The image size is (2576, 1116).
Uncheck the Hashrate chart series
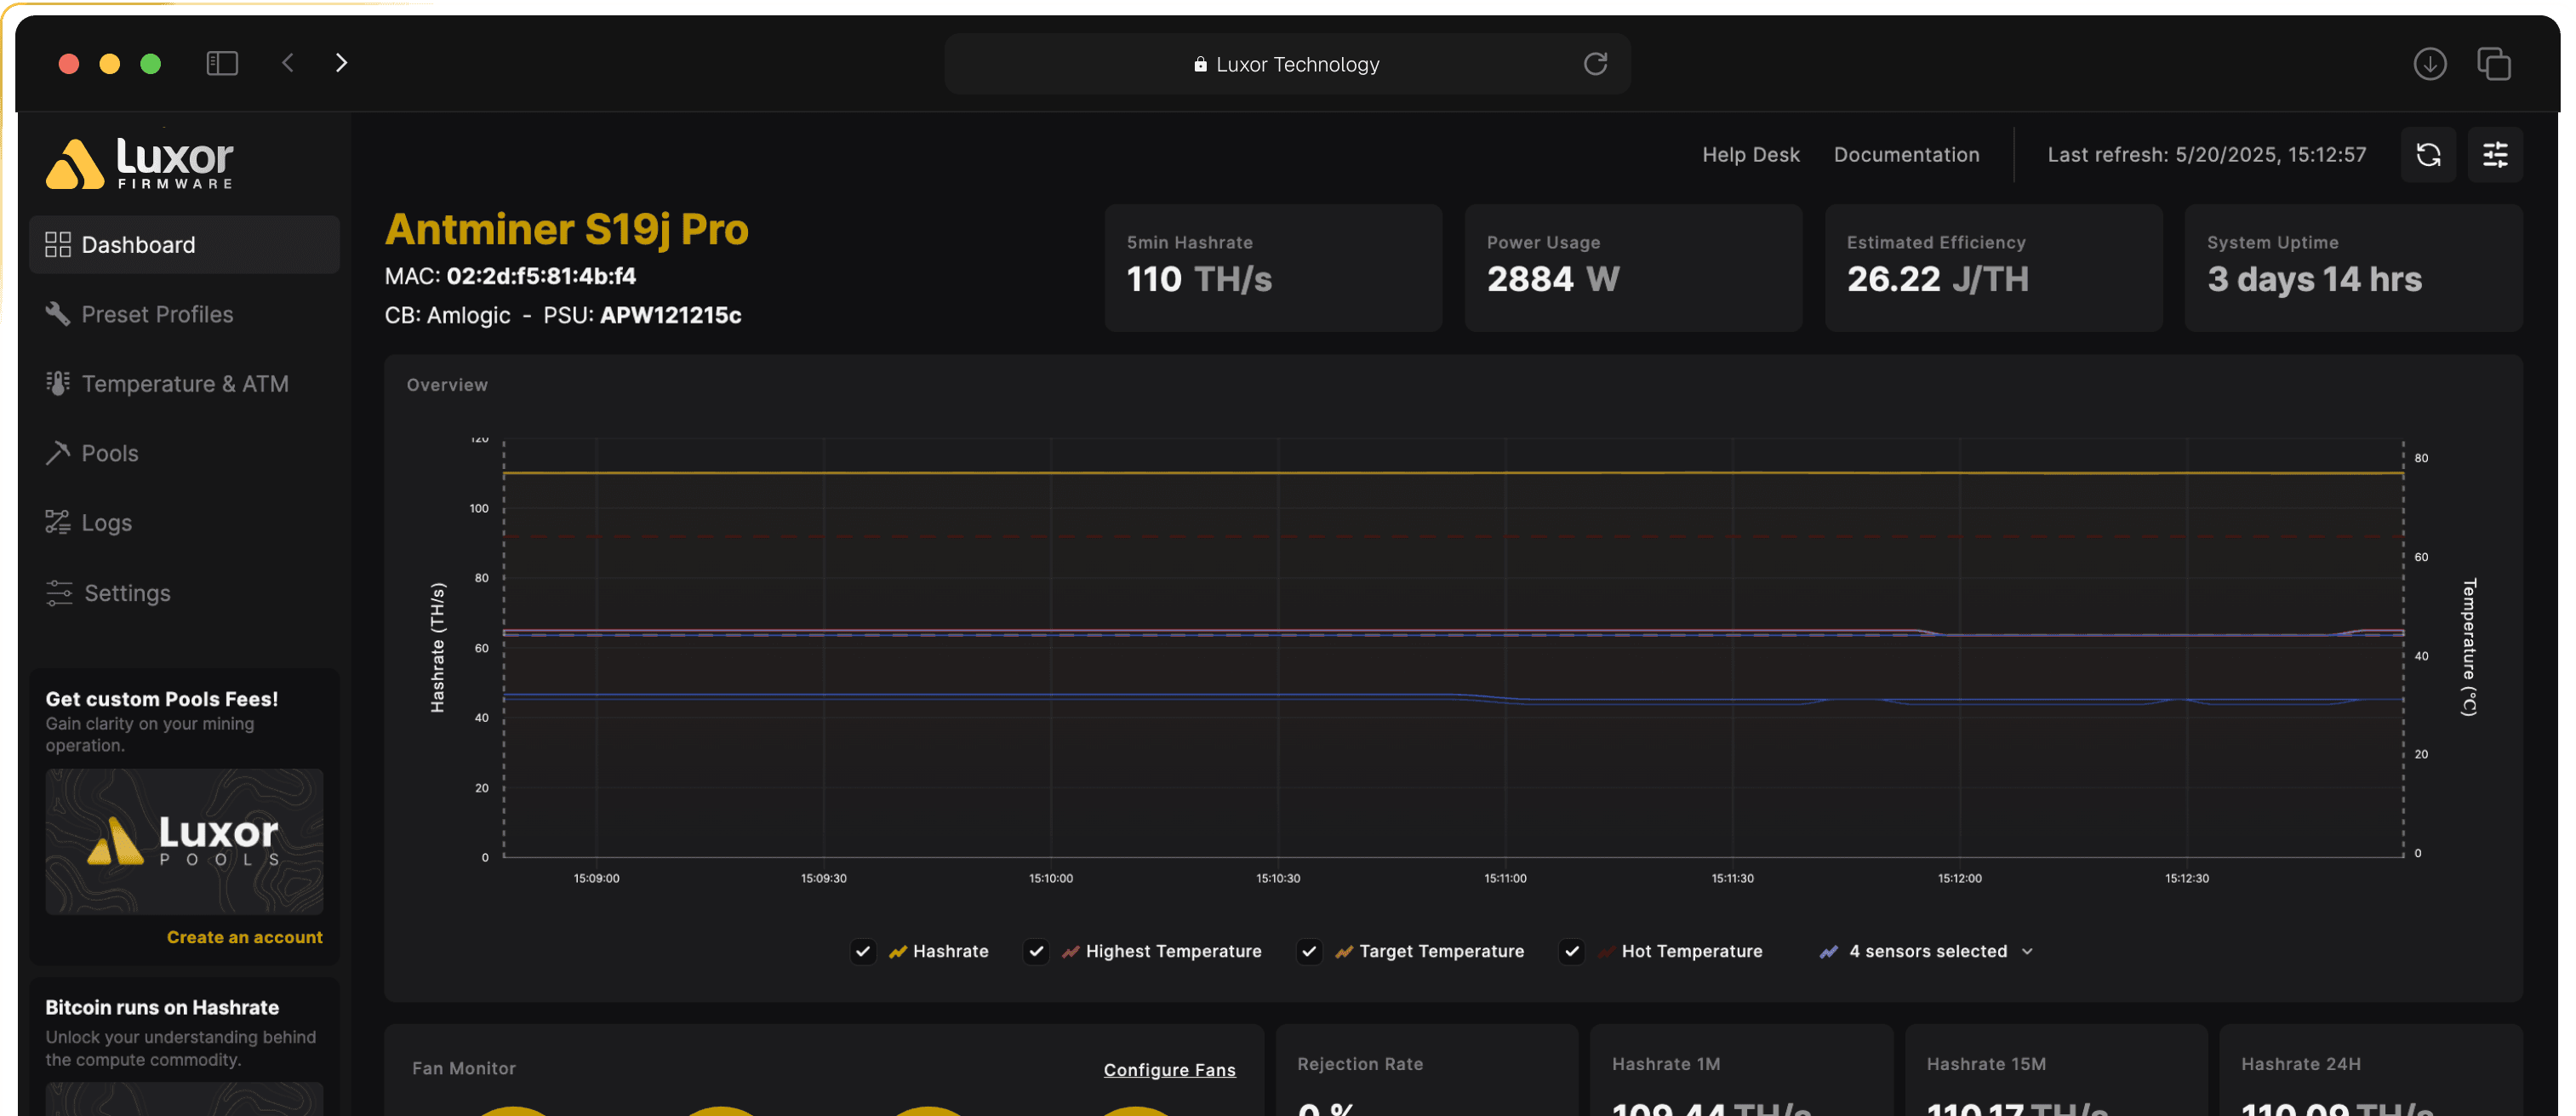coord(863,951)
